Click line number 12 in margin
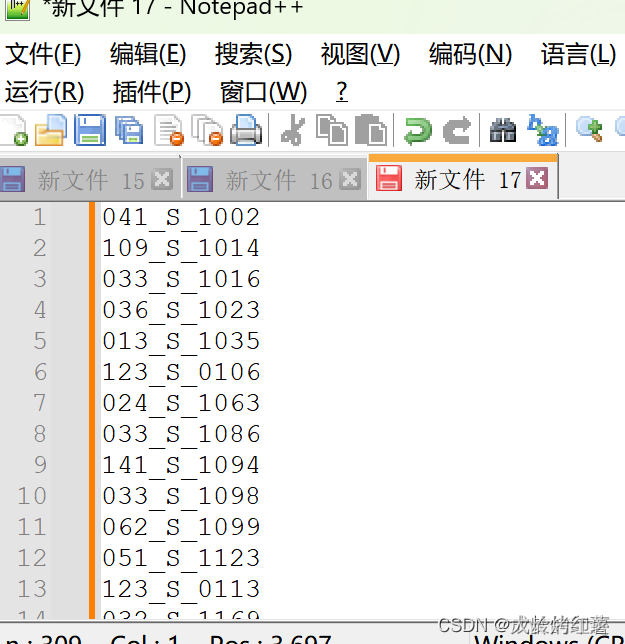This screenshot has height=644, width=625. coord(32,558)
